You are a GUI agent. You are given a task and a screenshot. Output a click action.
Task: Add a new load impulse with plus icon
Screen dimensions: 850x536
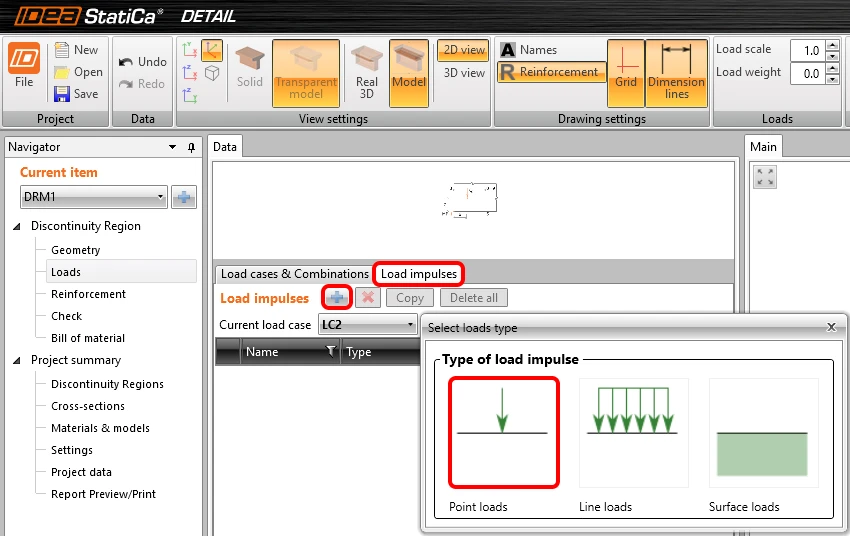click(x=337, y=298)
